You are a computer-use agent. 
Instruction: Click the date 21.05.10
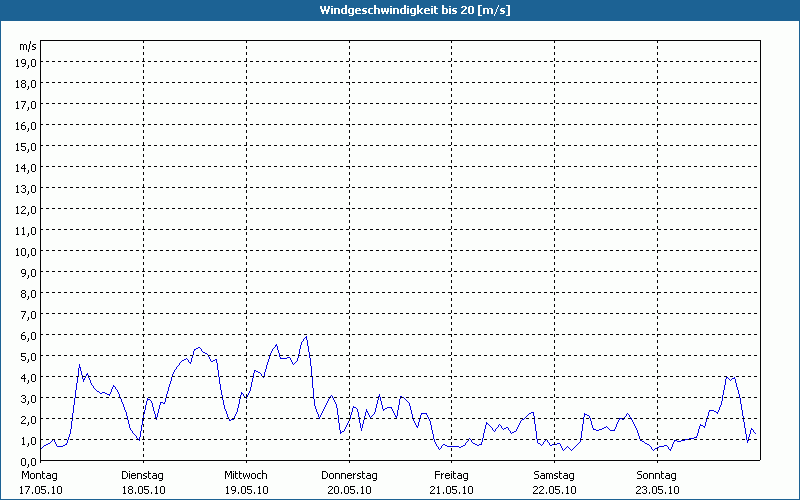coord(452,490)
